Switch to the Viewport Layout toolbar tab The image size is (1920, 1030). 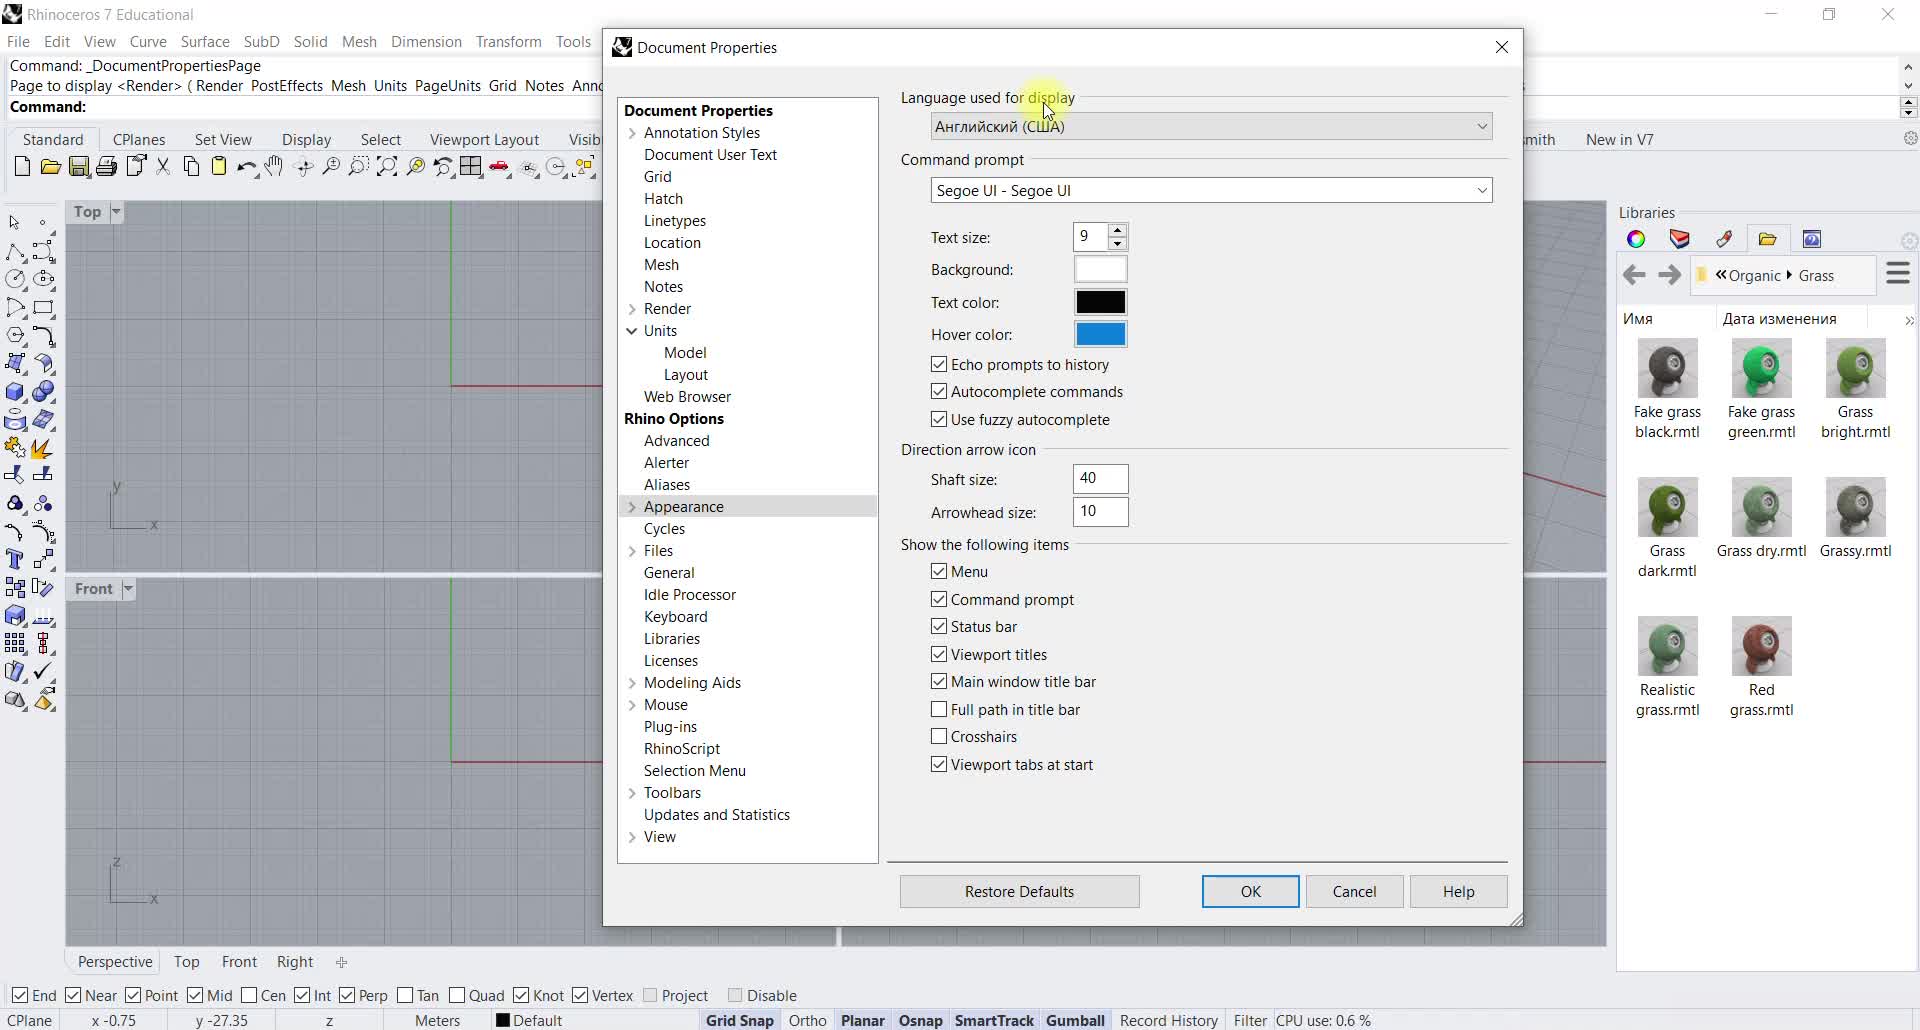[x=484, y=139]
